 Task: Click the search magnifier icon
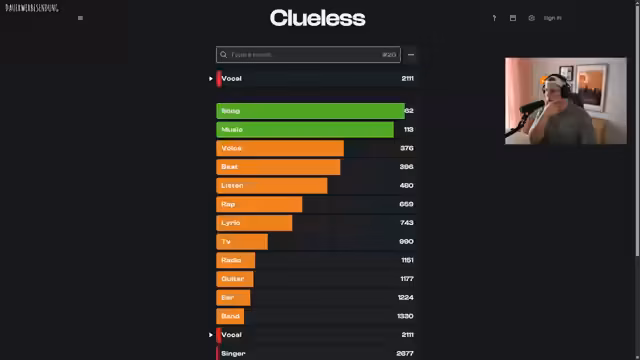tap(224, 55)
